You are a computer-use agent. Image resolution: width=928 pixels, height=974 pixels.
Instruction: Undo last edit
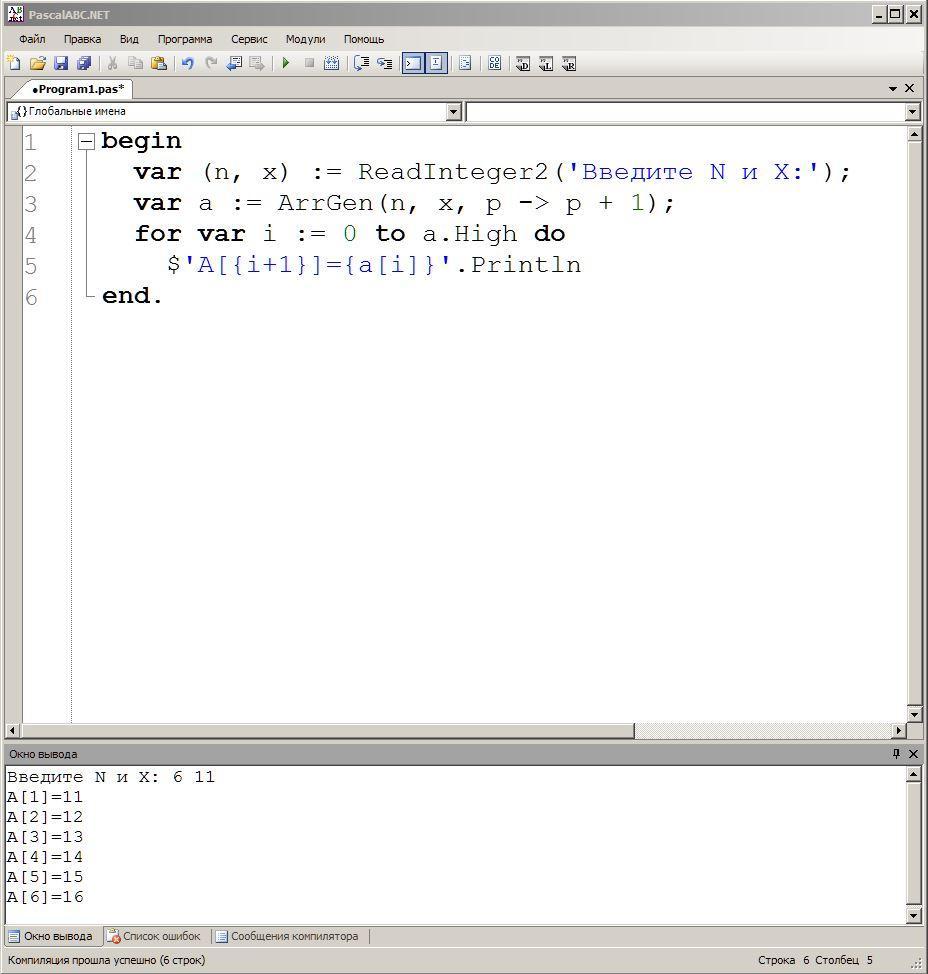pos(187,63)
